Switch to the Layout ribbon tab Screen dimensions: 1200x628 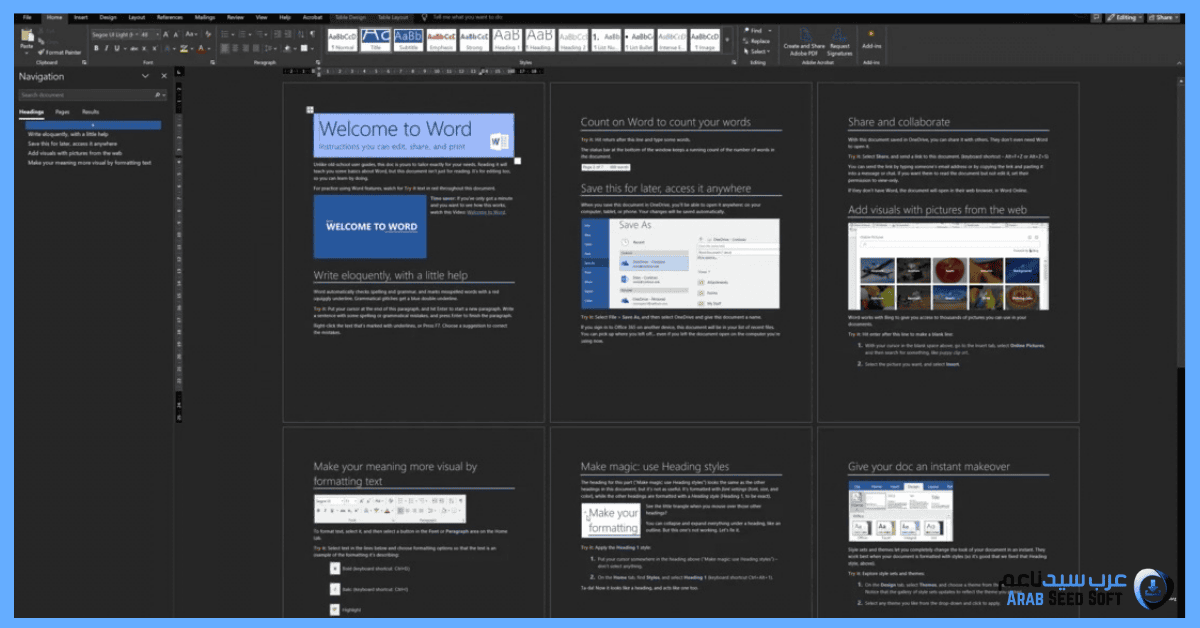137,17
